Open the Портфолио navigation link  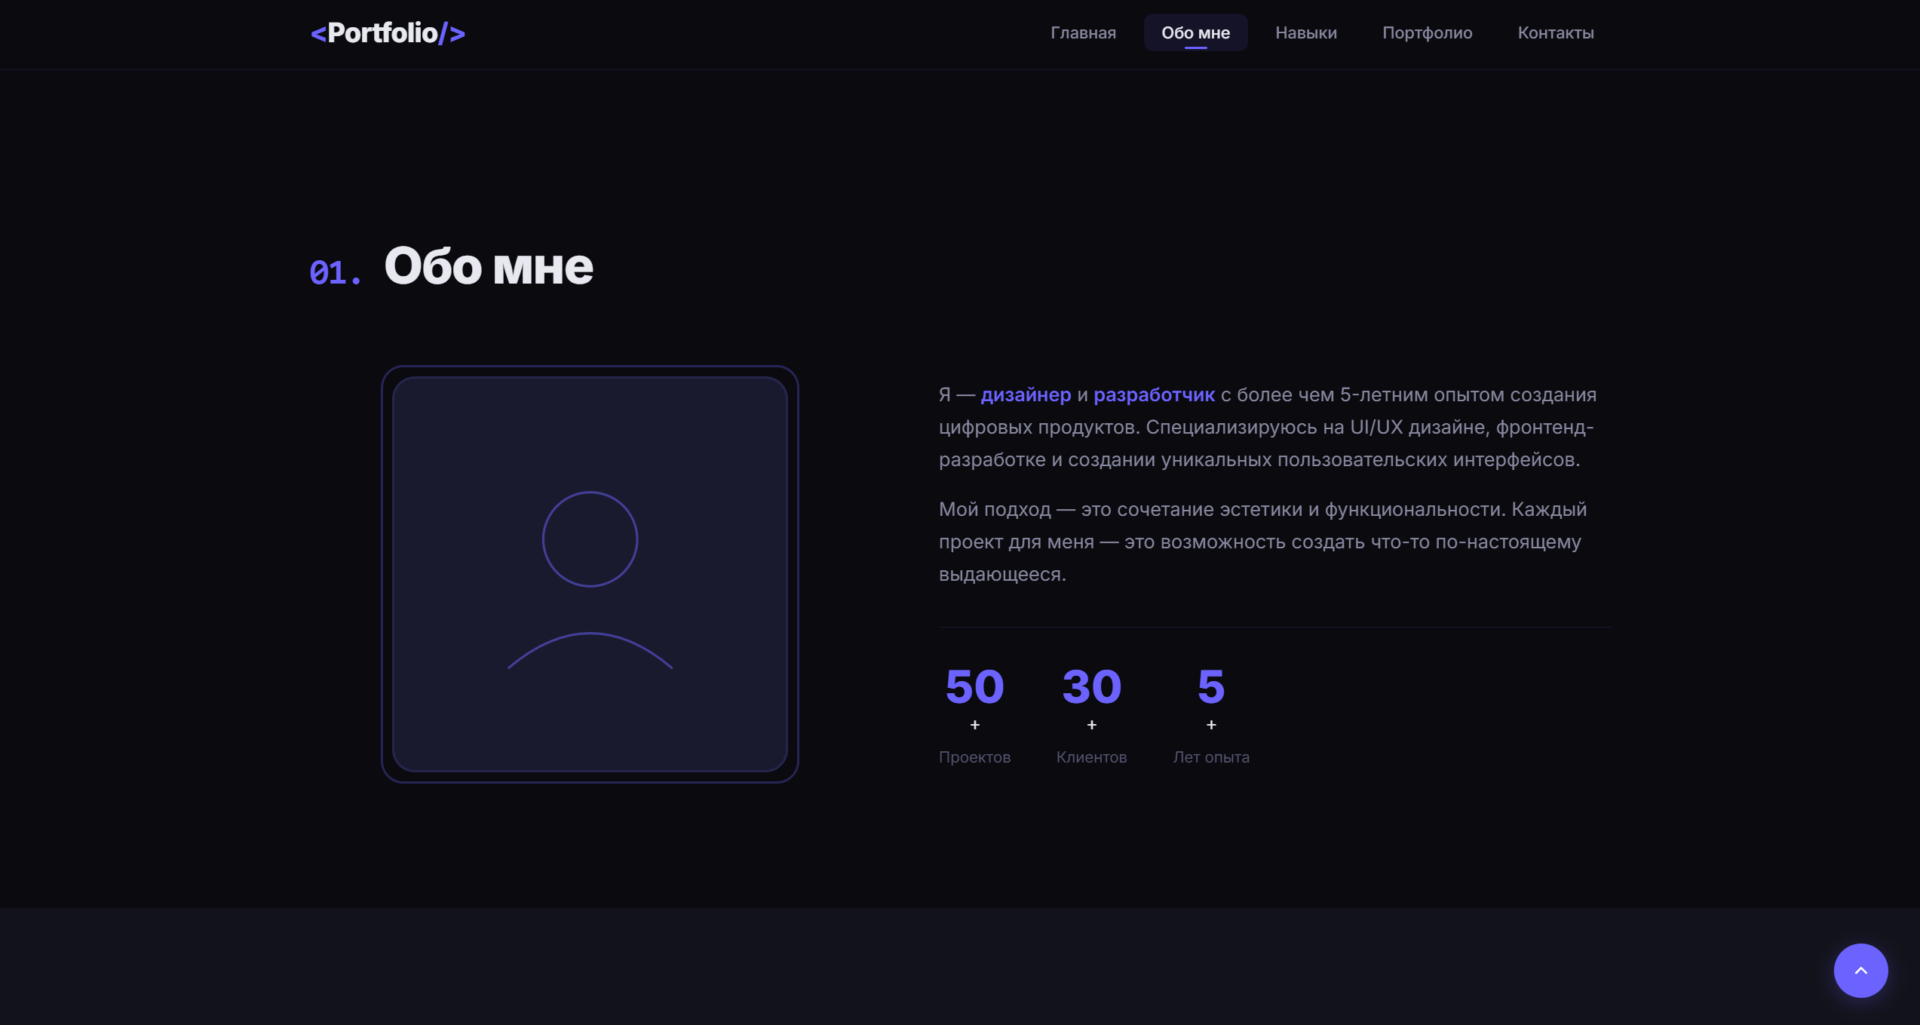tap(1427, 33)
